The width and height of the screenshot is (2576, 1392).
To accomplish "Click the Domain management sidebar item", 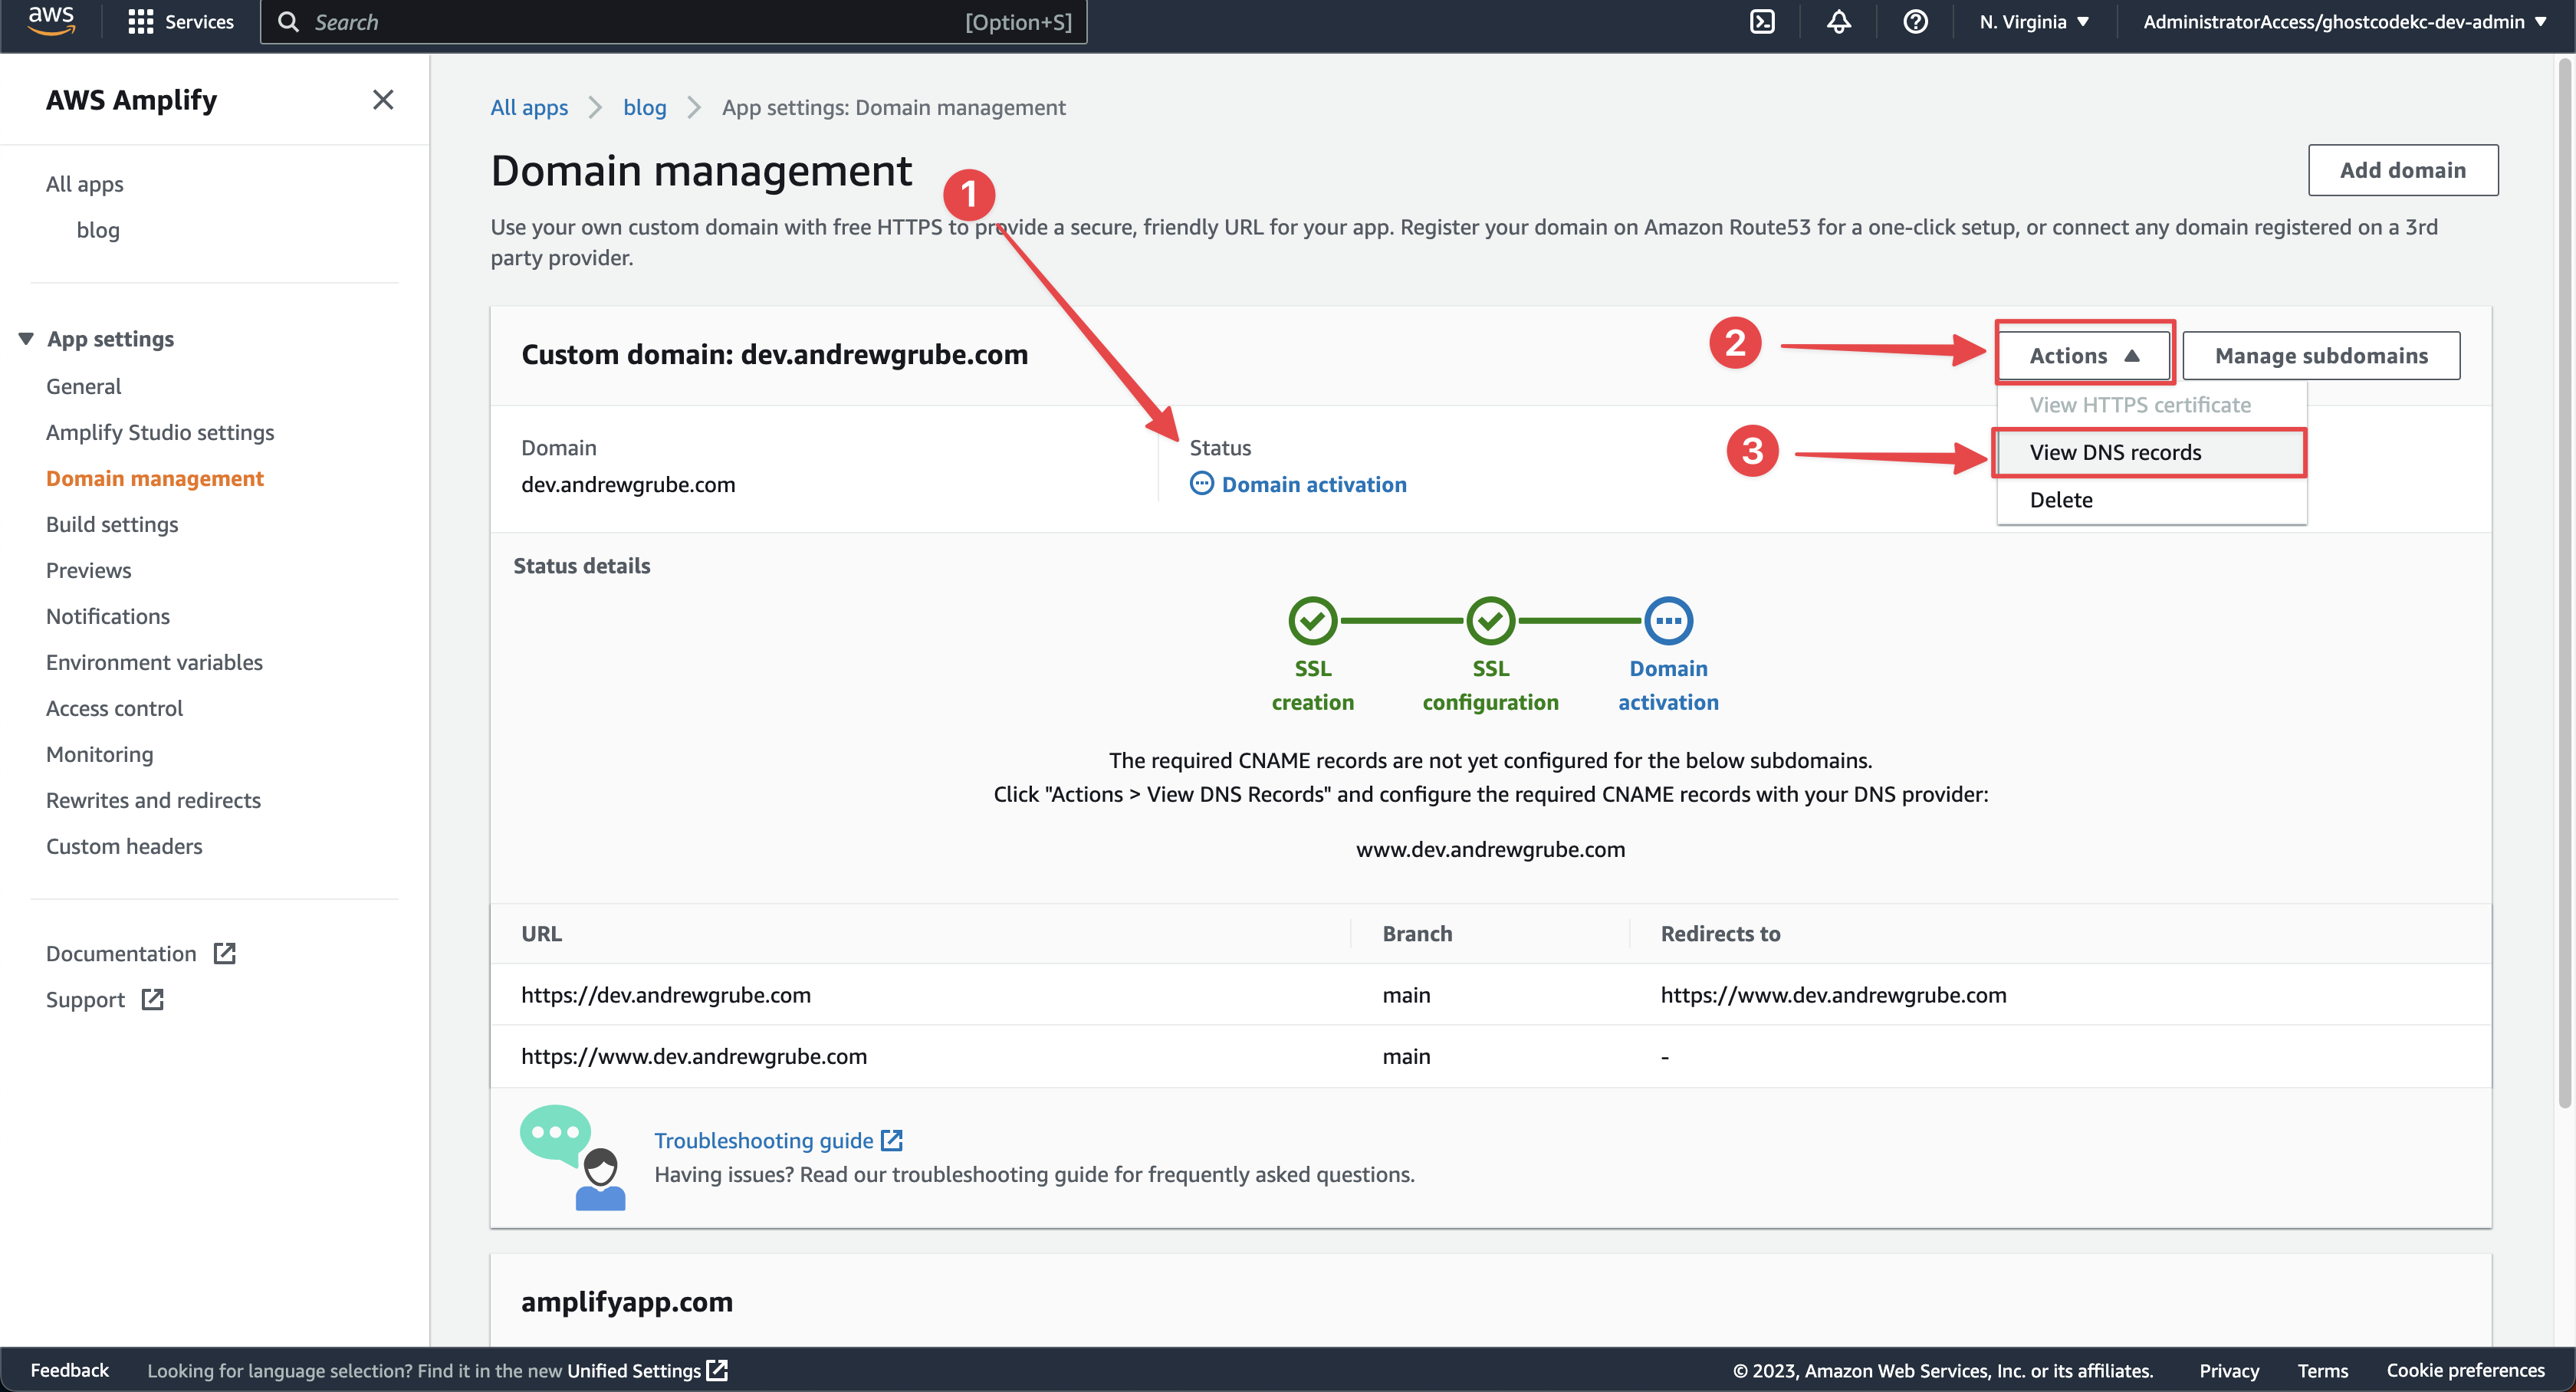I will [154, 477].
